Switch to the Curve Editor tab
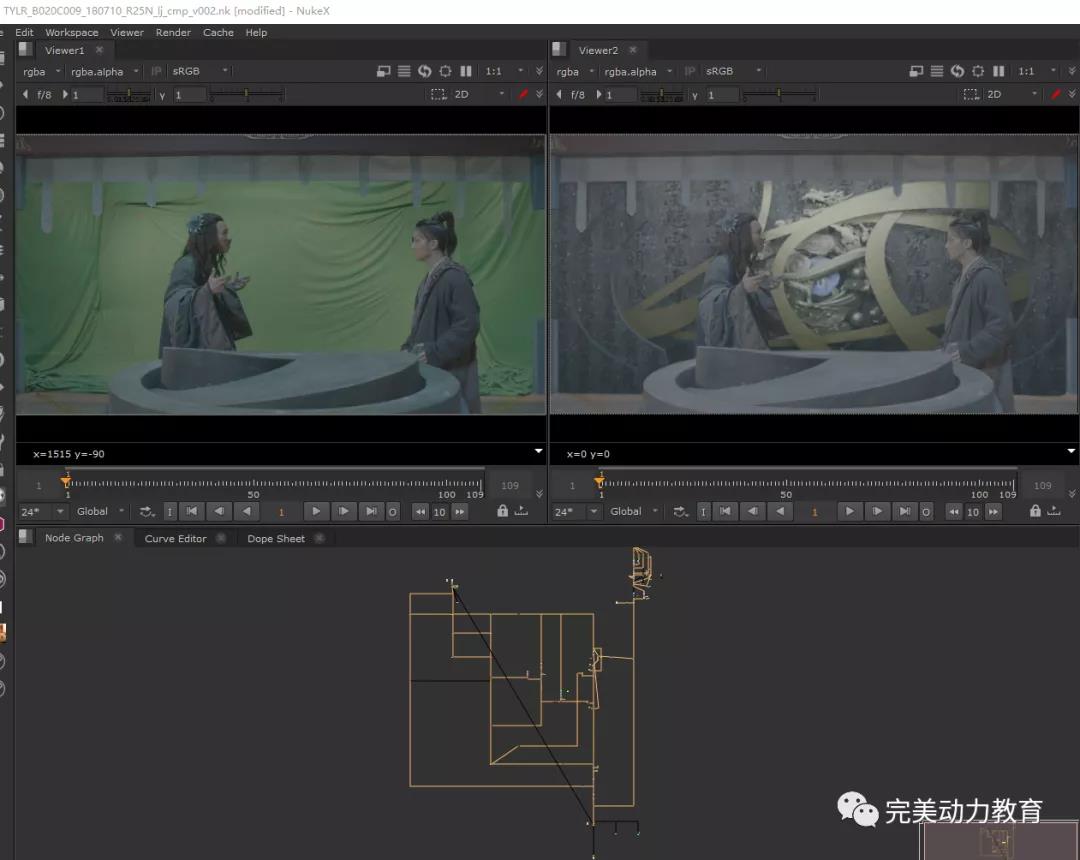Viewport: 1080px width, 860px height. [175, 538]
